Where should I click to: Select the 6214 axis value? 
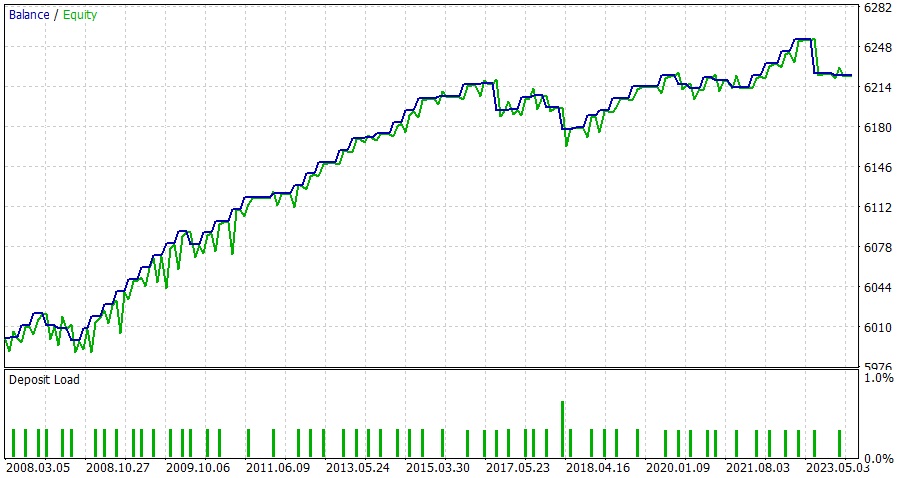877,88
